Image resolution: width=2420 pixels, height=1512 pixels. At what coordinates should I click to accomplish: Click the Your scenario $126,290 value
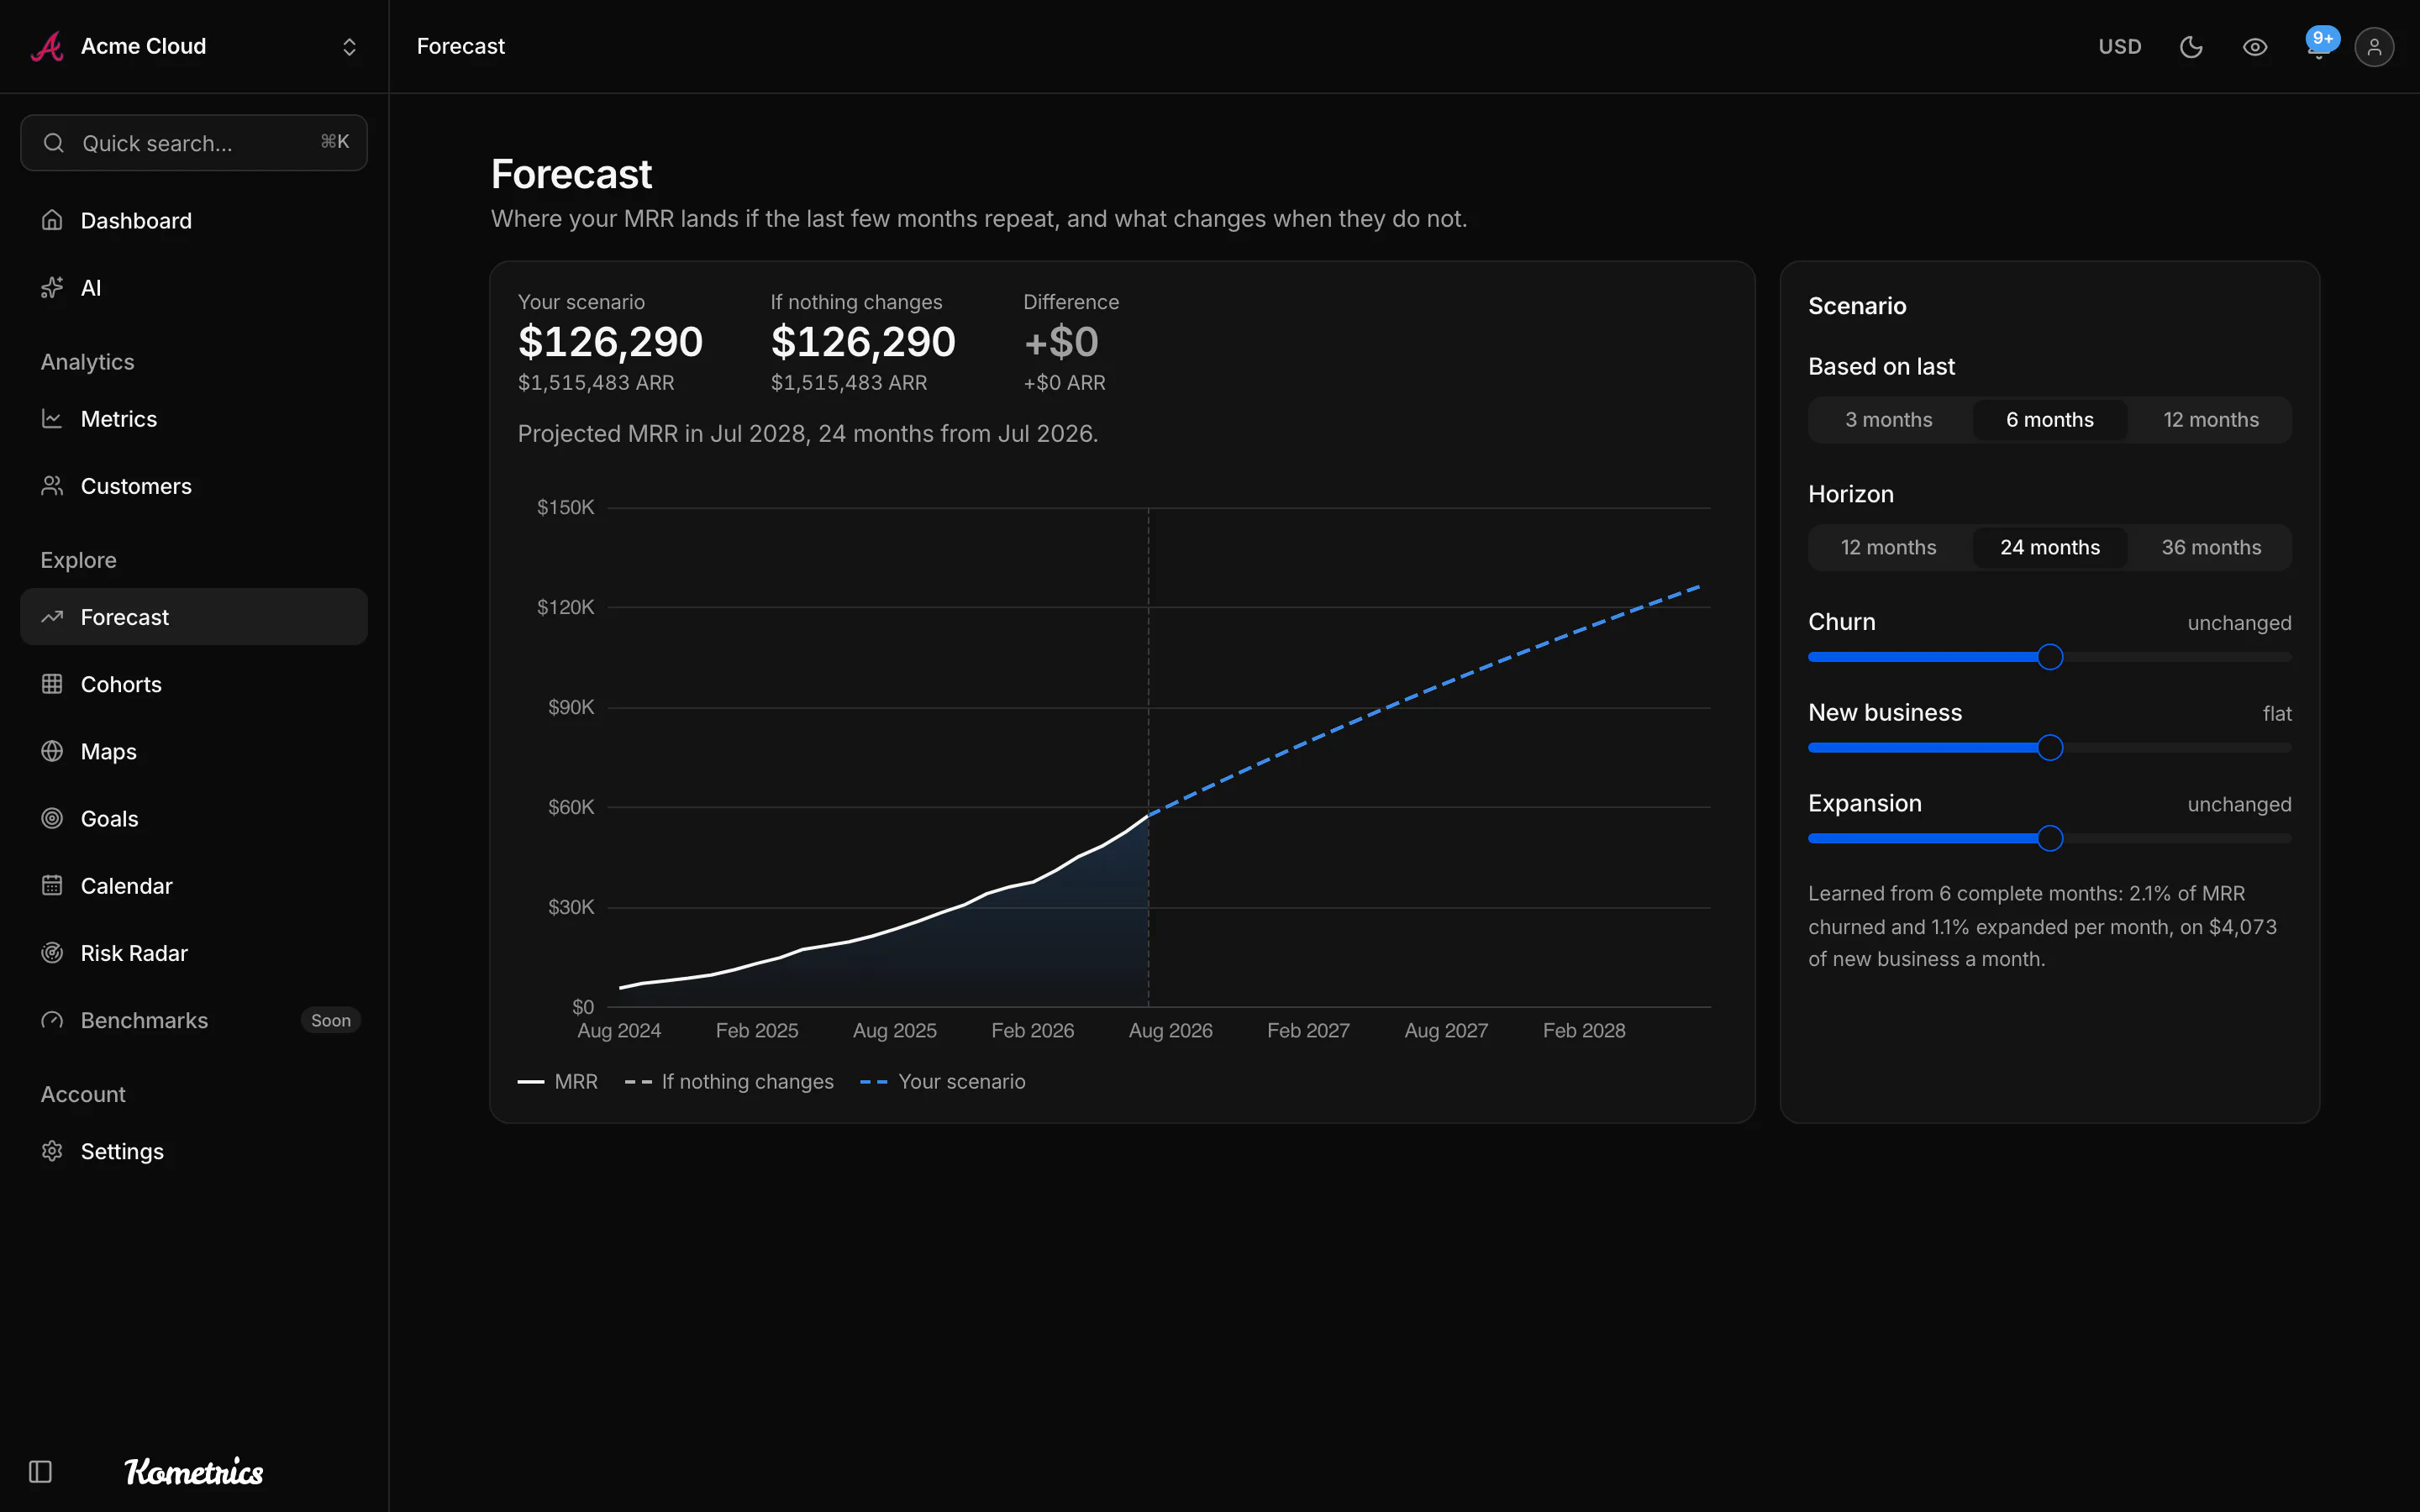coord(610,342)
